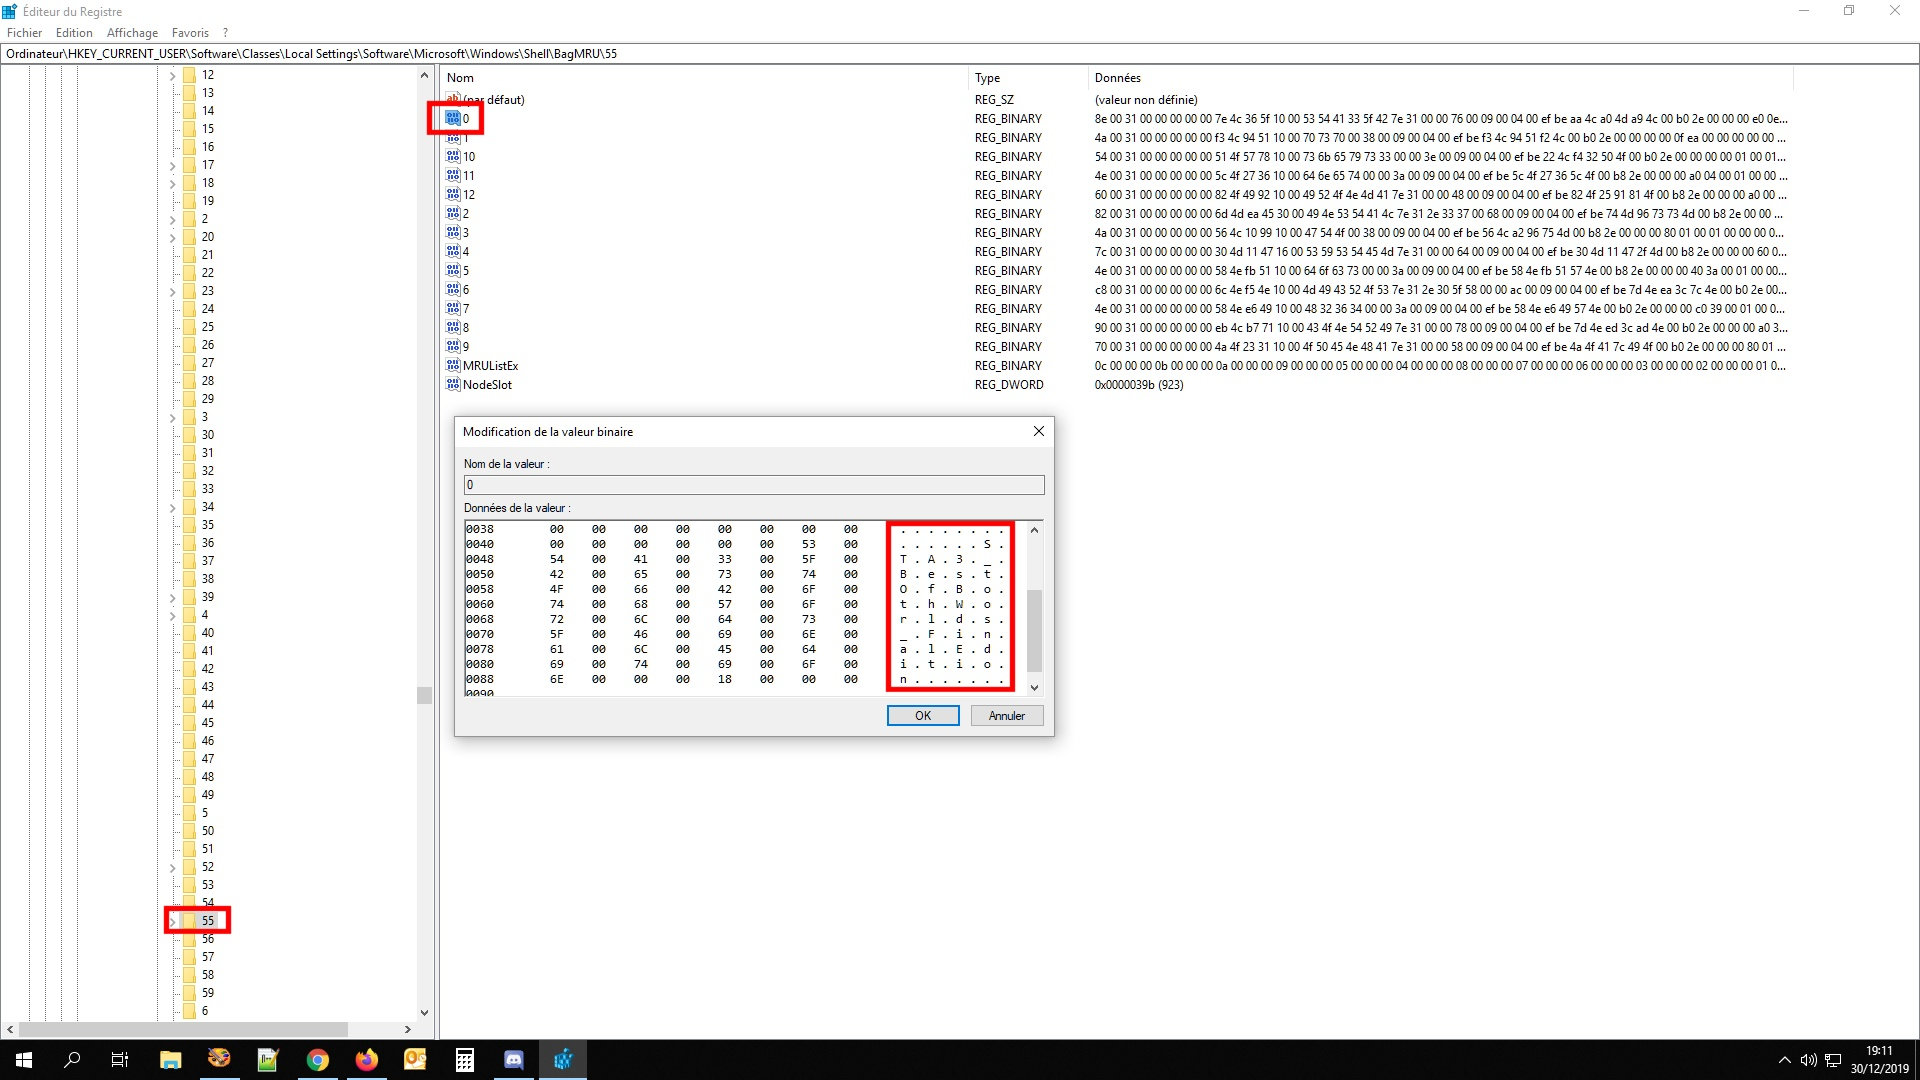Open Calculator from the taskbar
This screenshot has width=1920, height=1080.
click(465, 1060)
